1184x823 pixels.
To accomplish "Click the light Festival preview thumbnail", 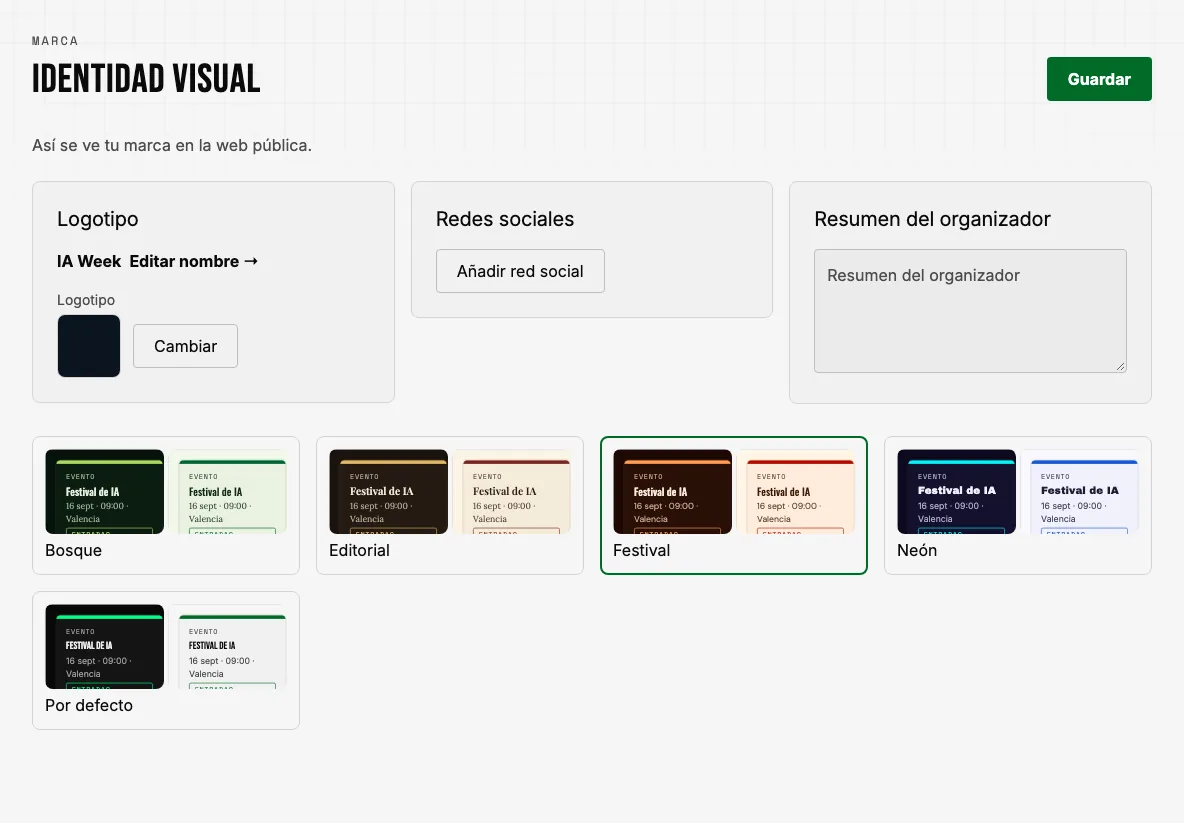I will 795,492.
